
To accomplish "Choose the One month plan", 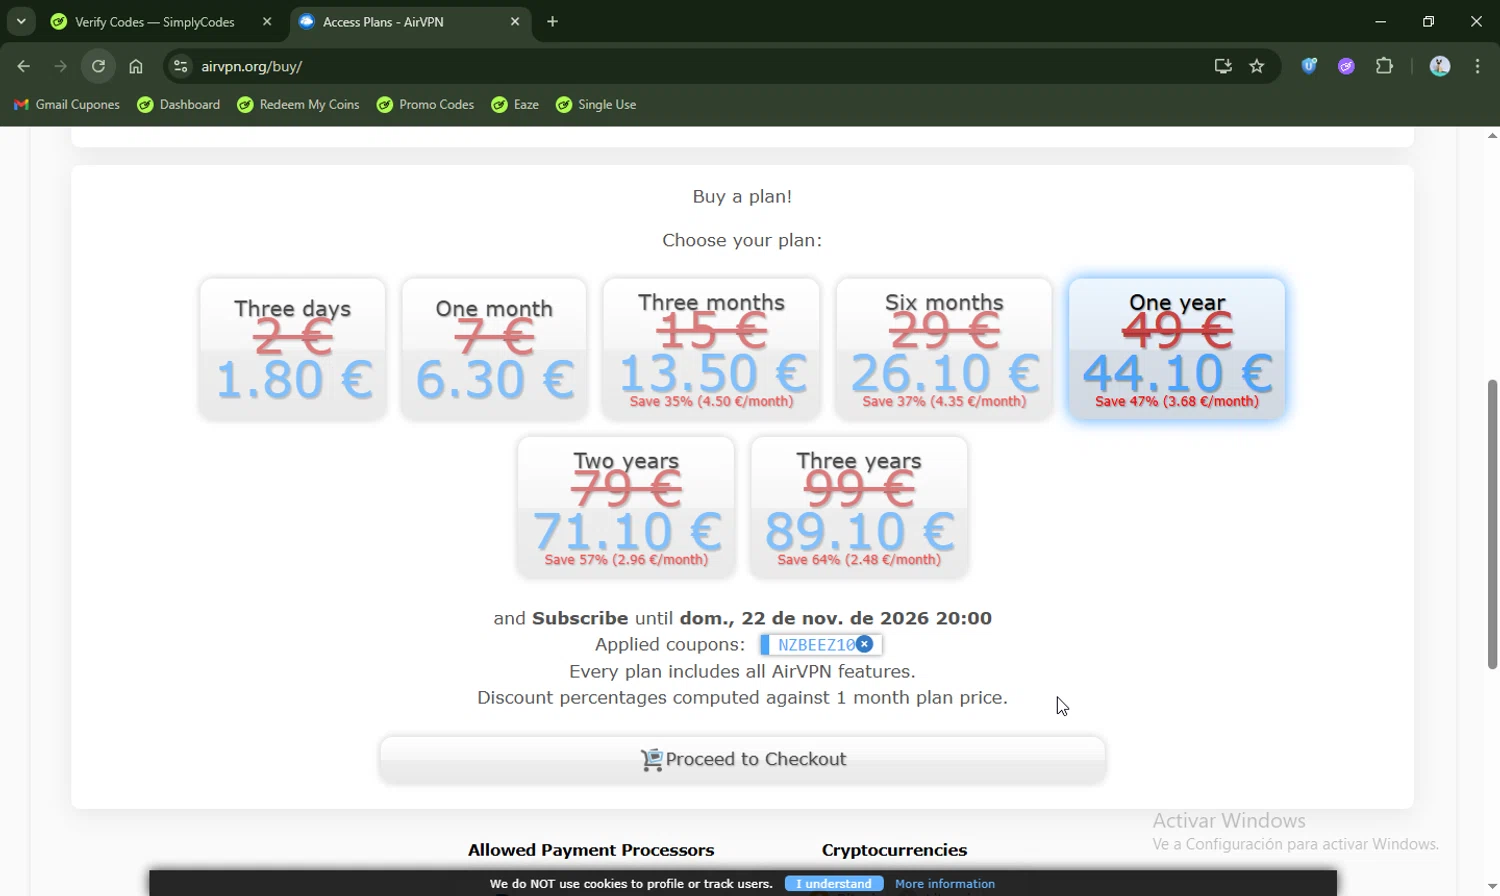I will click(494, 349).
